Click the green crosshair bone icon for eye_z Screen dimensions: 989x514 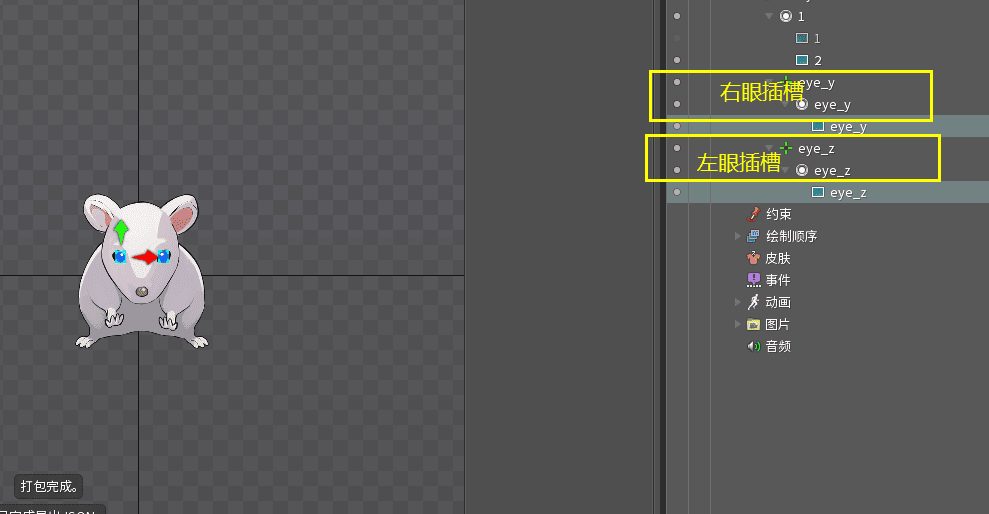pyautogui.click(x=786, y=148)
